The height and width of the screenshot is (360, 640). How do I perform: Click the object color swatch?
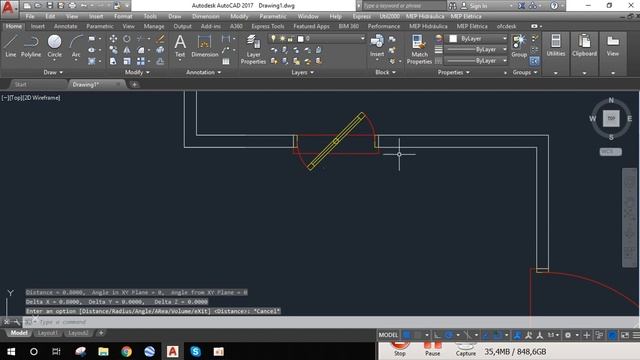453,38
